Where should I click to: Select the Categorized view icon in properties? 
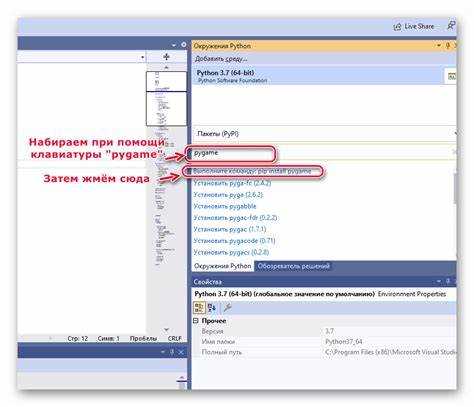(199, 307)
